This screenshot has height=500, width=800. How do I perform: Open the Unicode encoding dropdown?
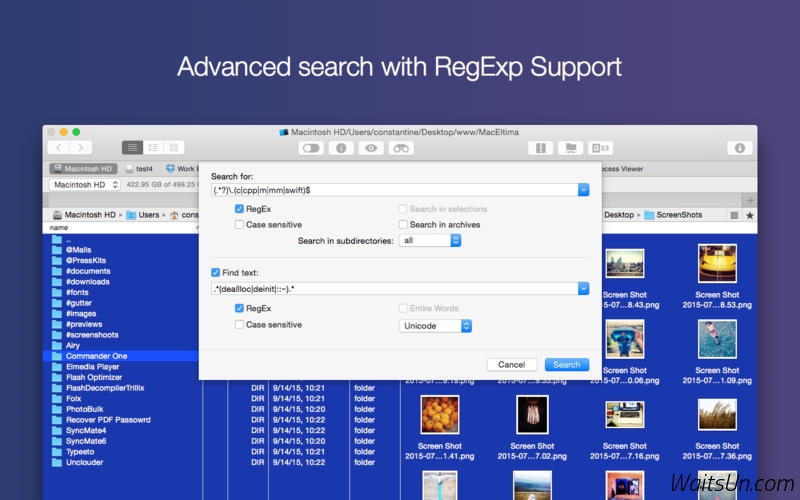(x=436, y=326)
